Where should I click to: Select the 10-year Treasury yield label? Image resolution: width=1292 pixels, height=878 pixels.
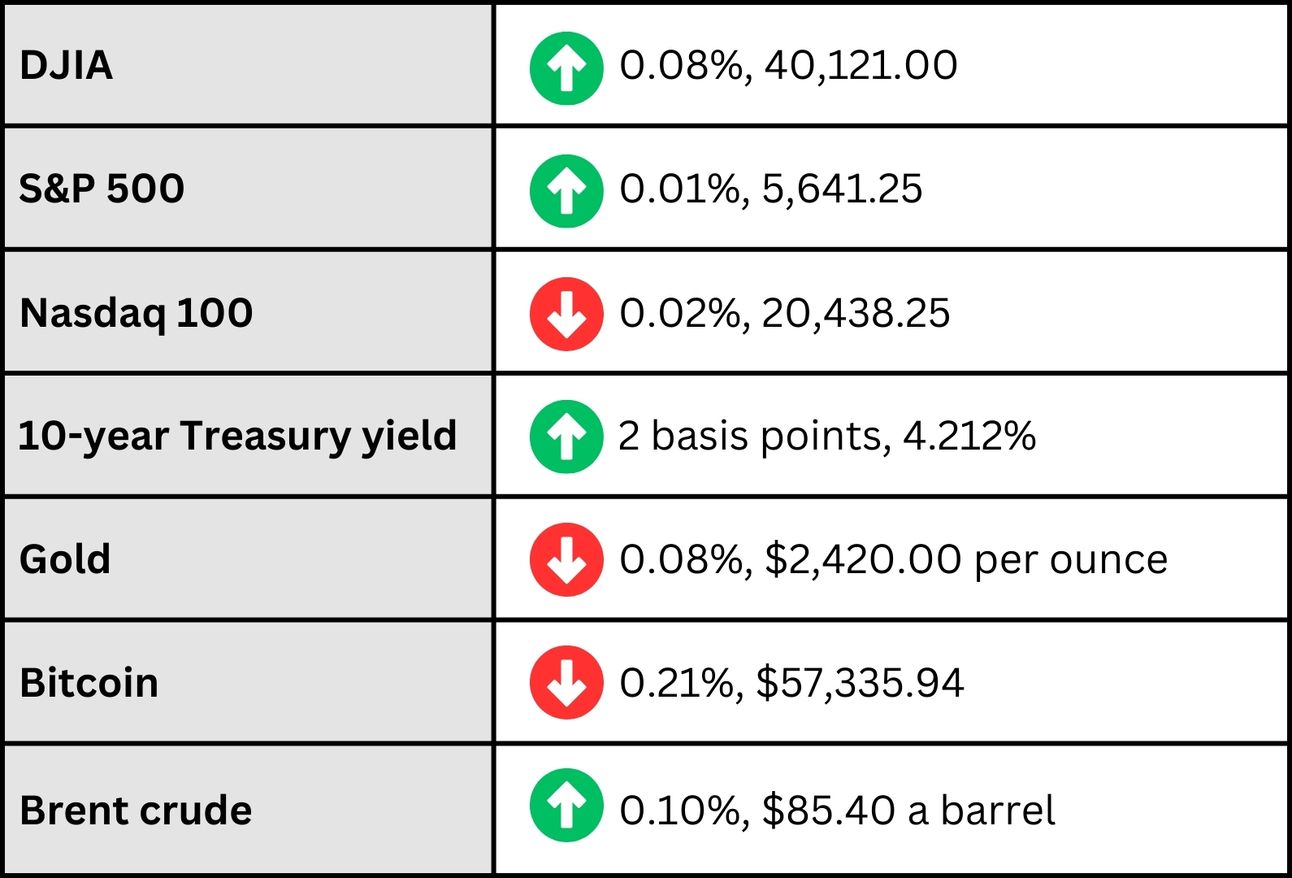(238, 437)
